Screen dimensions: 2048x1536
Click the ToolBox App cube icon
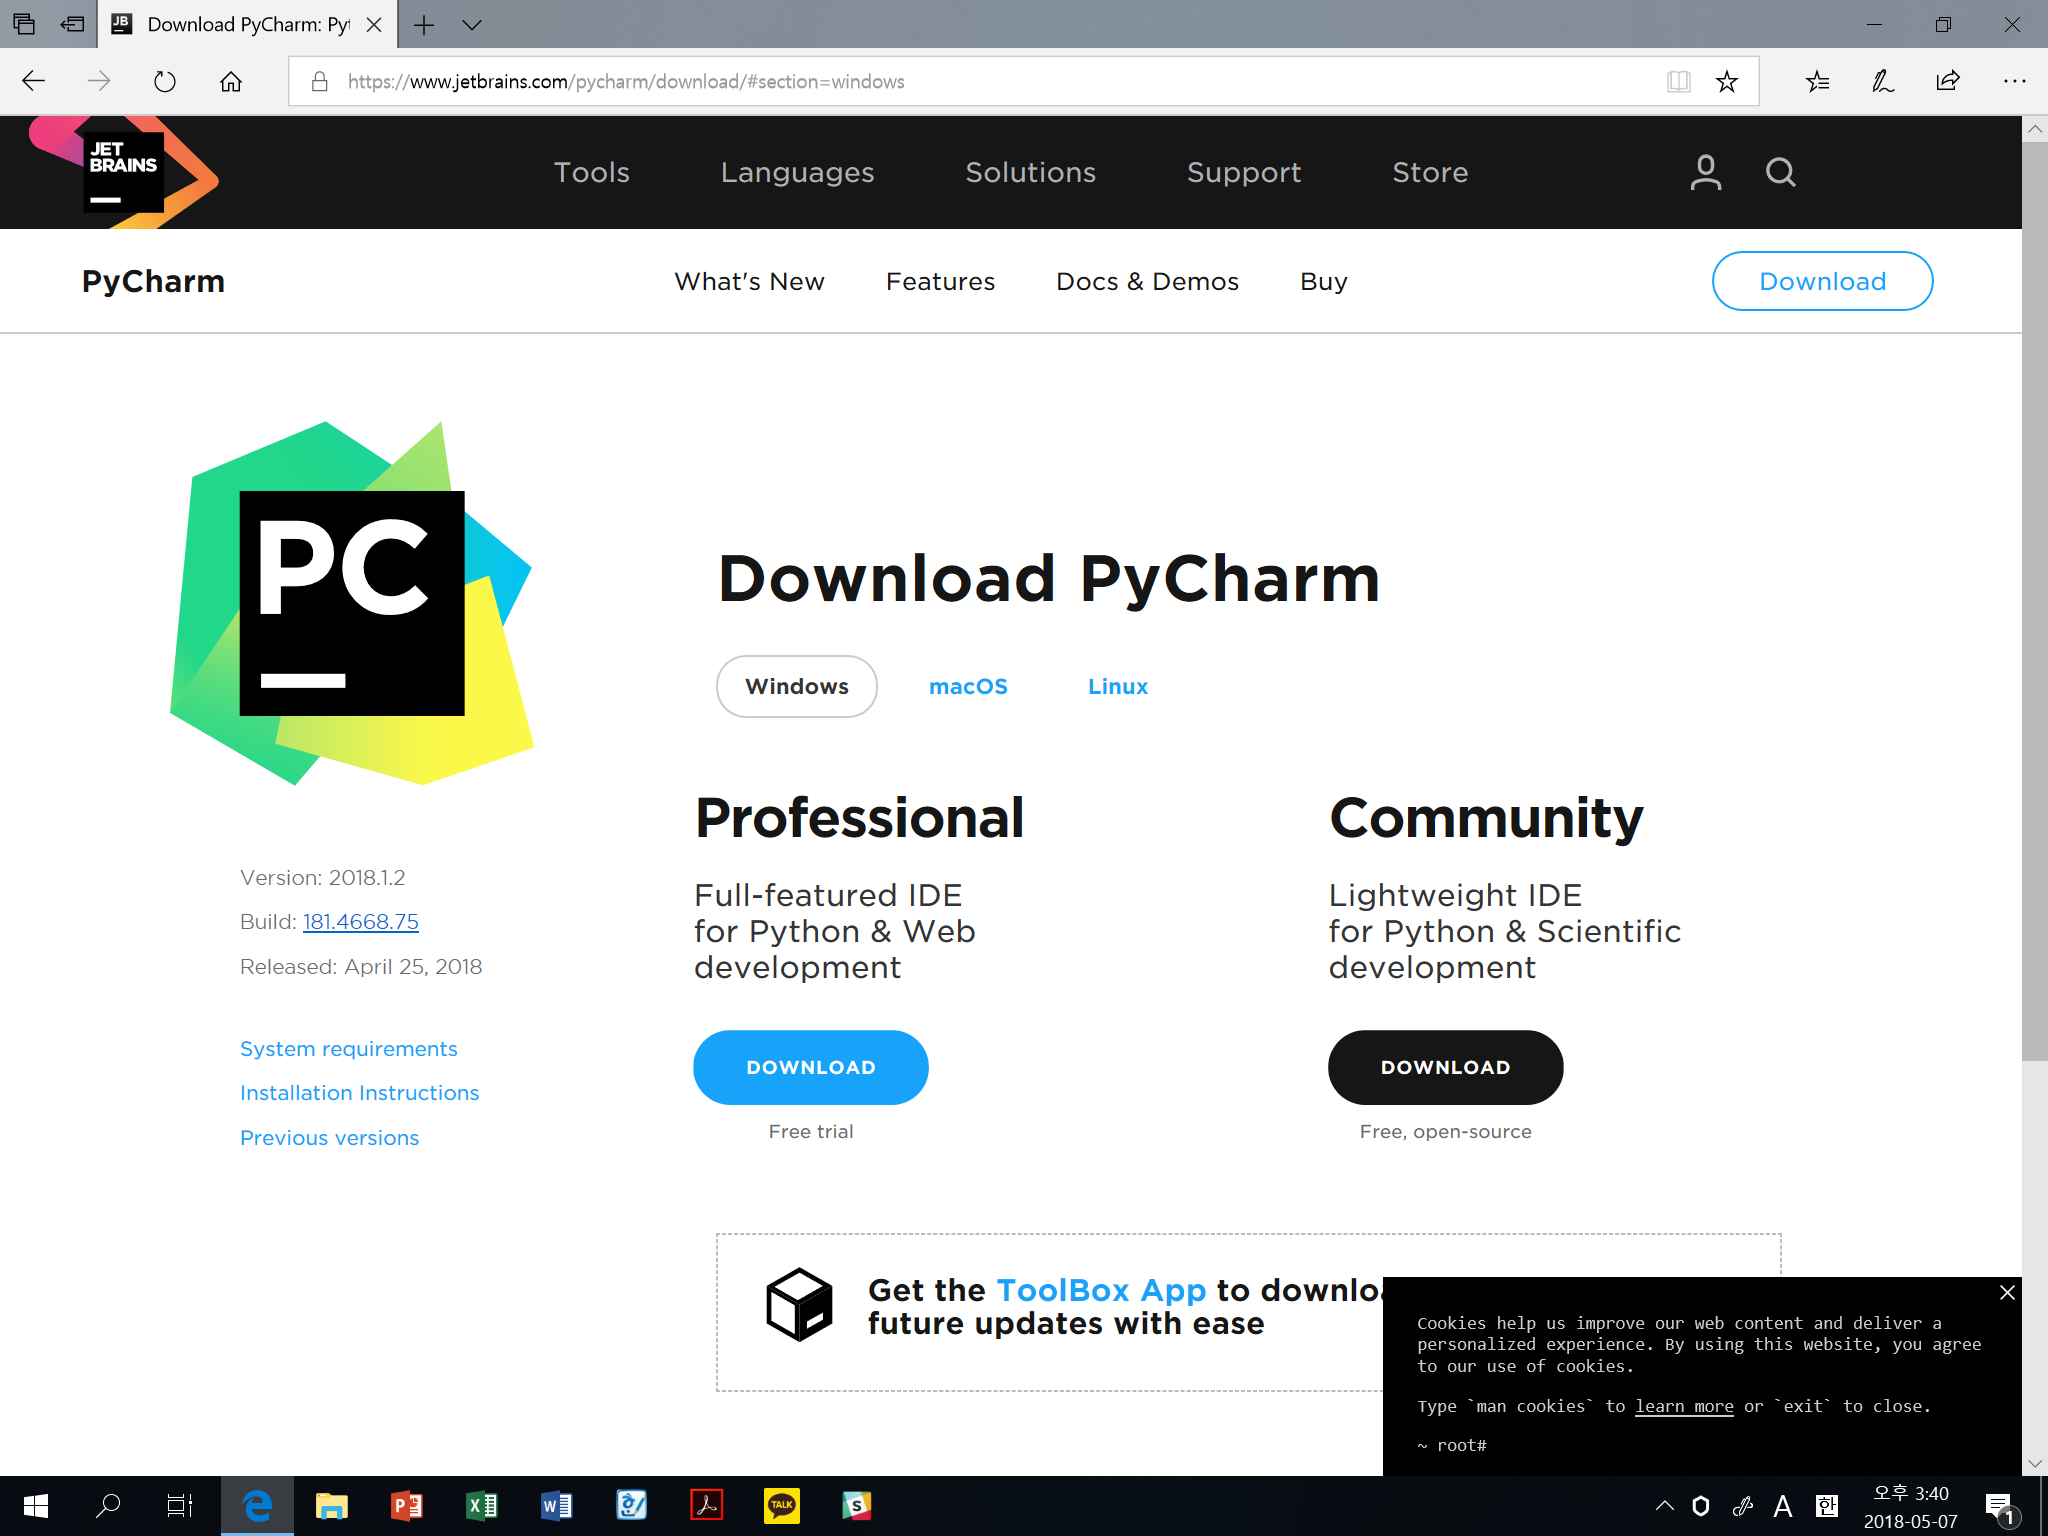[799, 1304]
